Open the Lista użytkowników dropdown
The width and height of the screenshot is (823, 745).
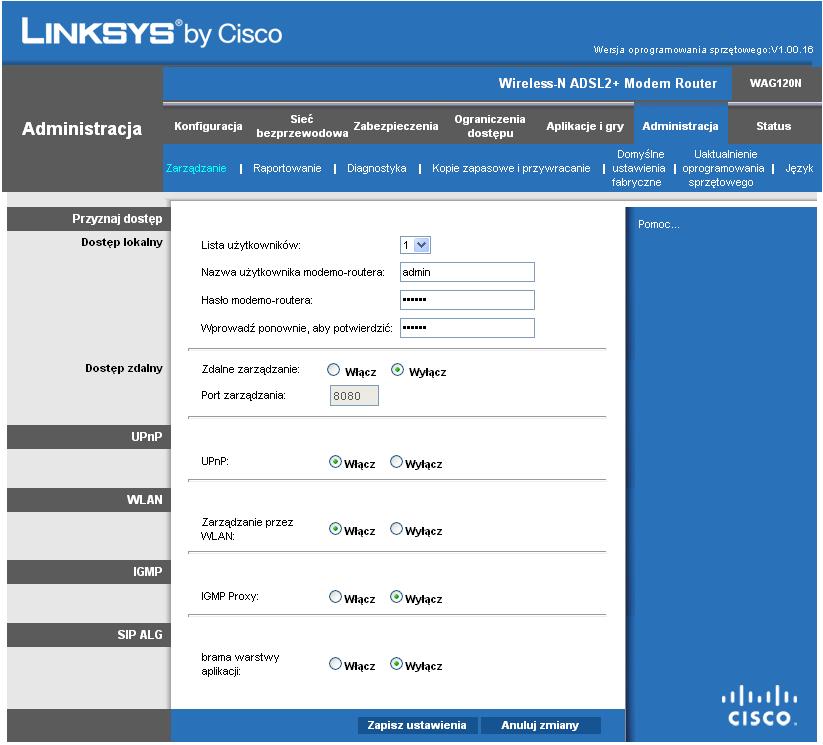point(415,245)
